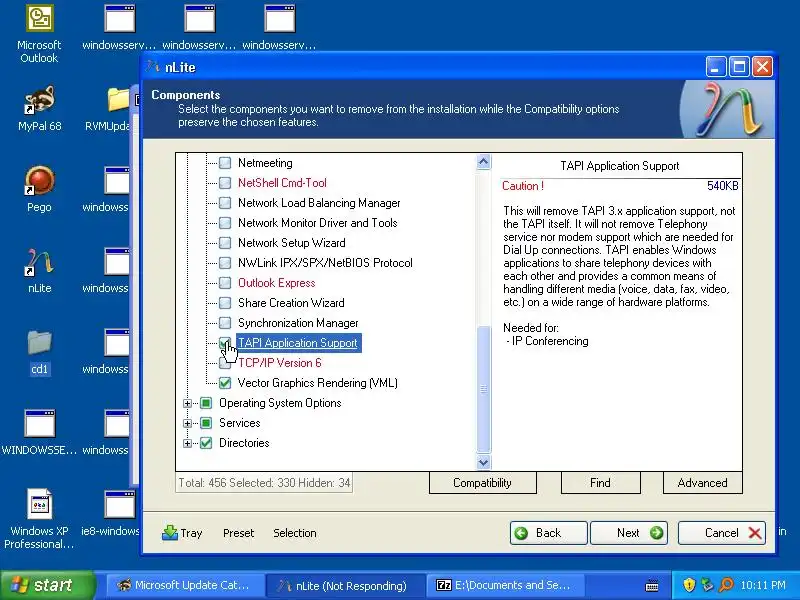Go Back to previous nLite page
This screenshot has height=600, width=800.
[x=548, y=533]
